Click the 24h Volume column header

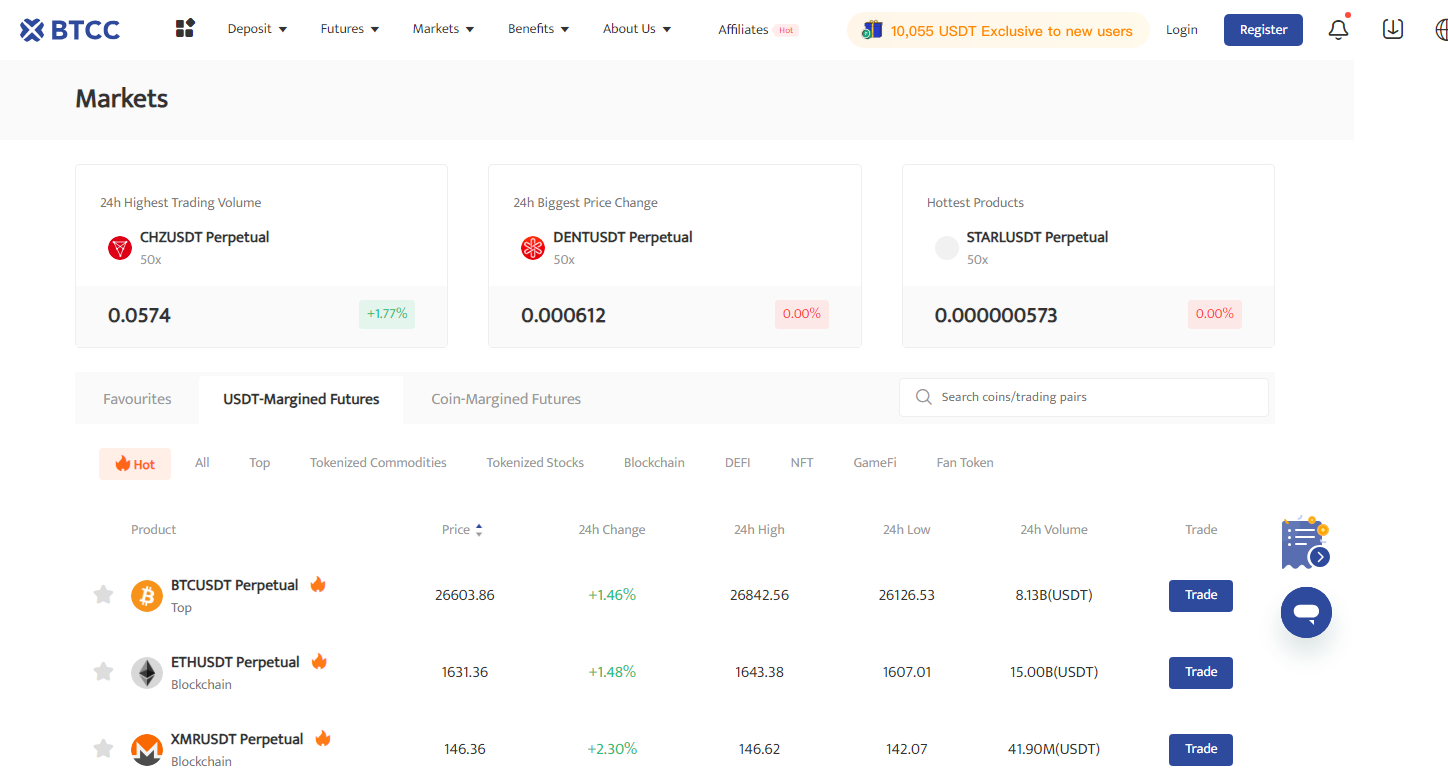(x=1054, y=530)
